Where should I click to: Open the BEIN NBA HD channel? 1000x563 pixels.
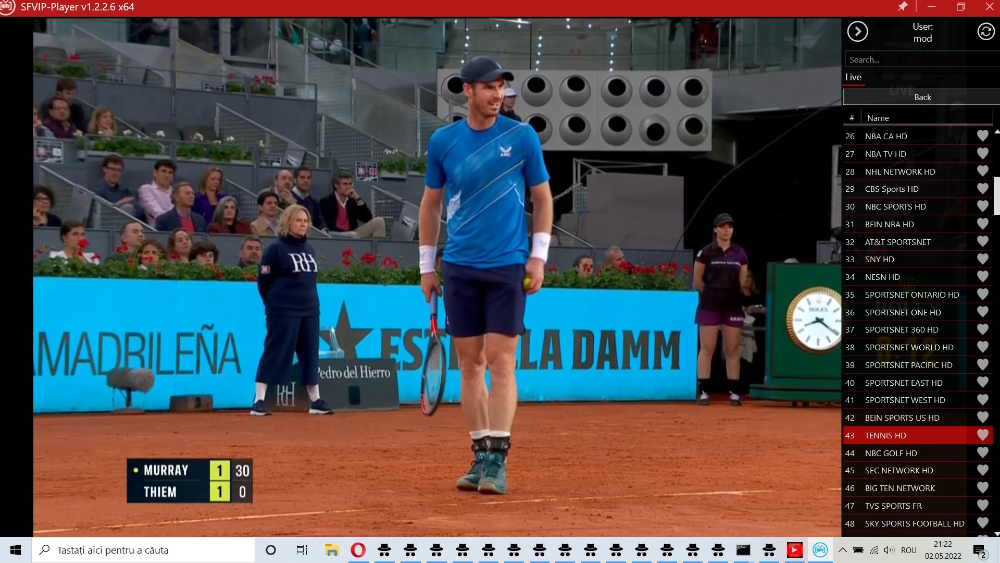pos(917,224)
